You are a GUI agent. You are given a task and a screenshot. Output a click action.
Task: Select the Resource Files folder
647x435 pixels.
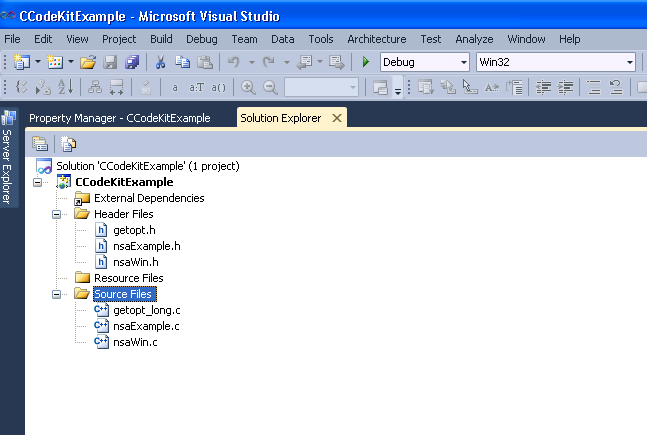click(x=128, y=278)
